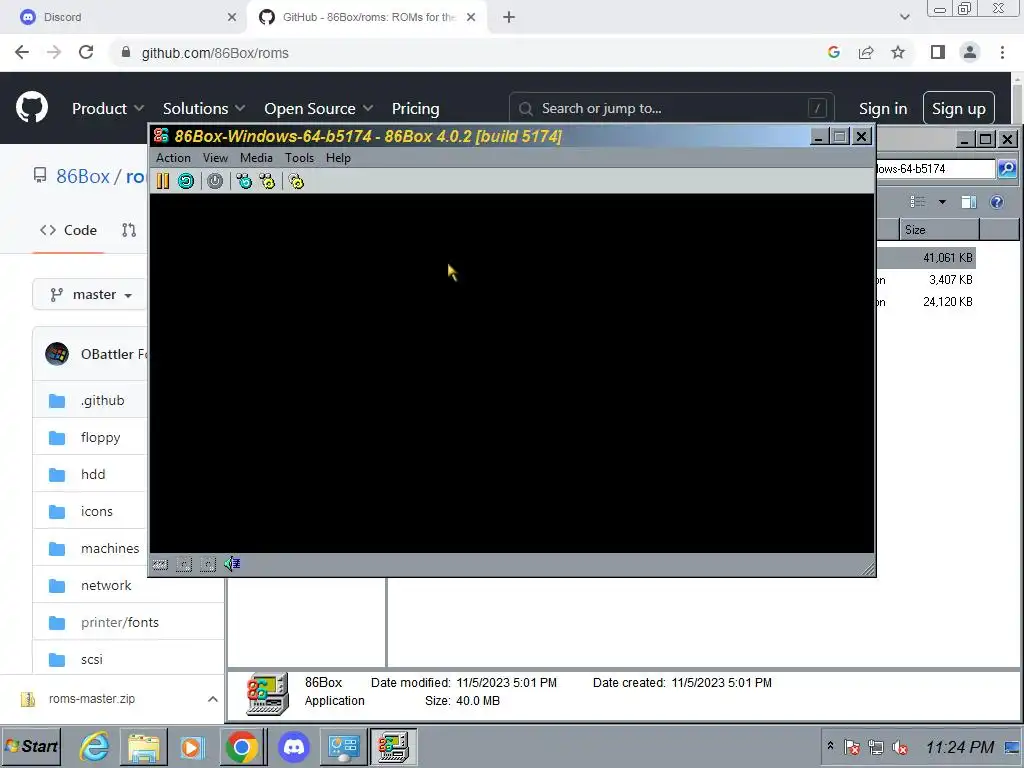1024x768 pixels.
Task: Sort by Size column in Explorer
Action: (x=939, y=230)
